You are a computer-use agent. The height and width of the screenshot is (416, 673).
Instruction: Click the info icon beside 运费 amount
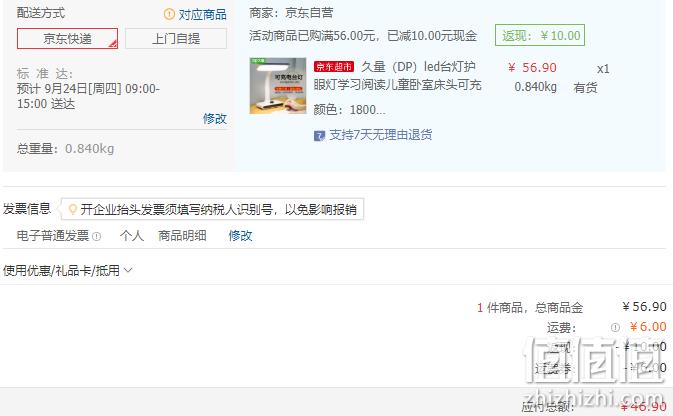(x=615, y=328)
